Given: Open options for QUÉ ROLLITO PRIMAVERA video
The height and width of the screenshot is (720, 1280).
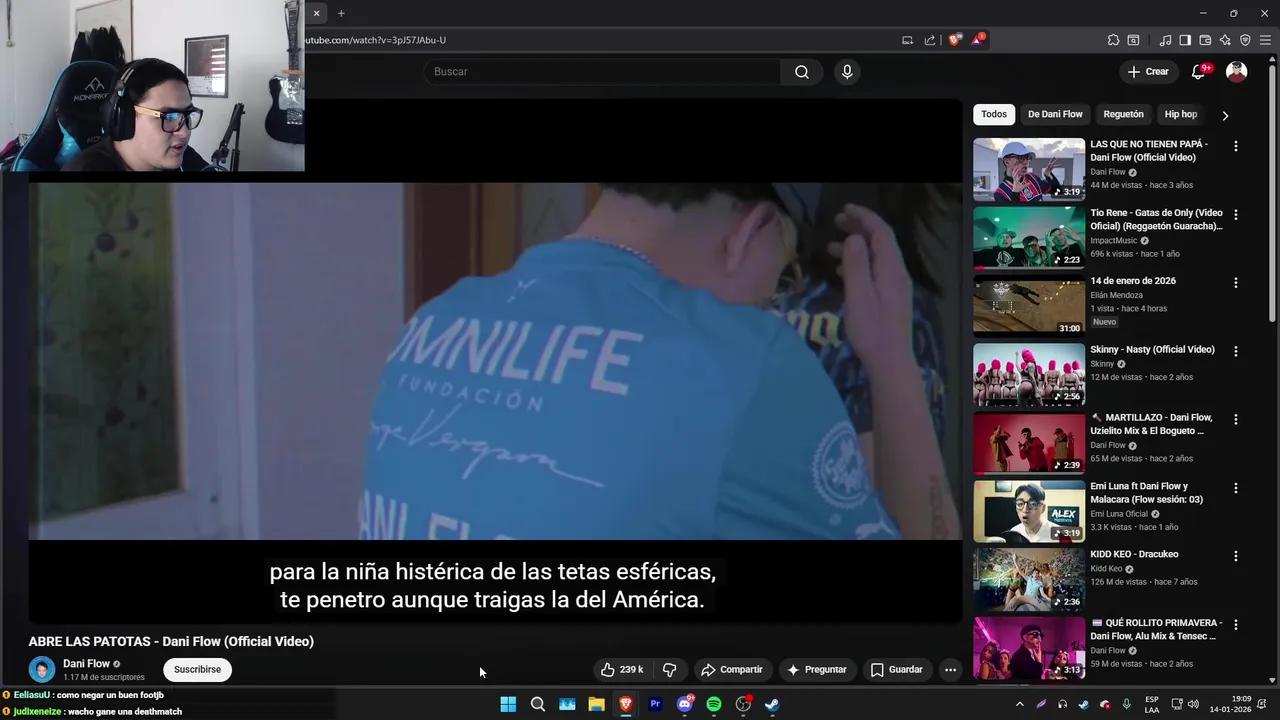Looking at the screenshot, I should click(x=1236, y=624).
